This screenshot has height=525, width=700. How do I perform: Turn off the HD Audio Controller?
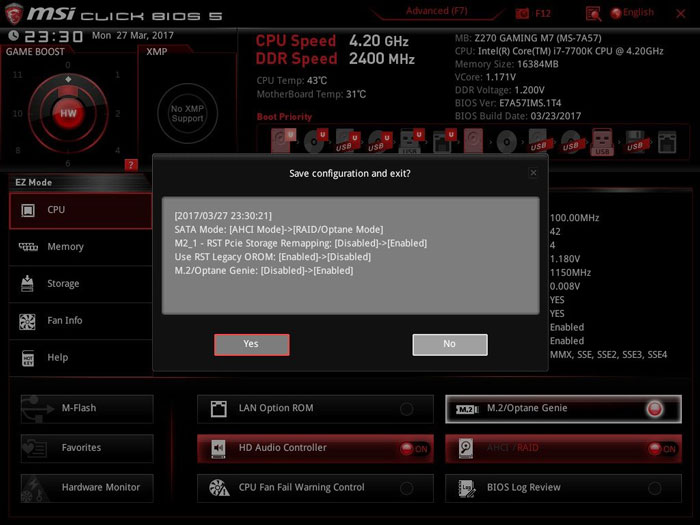[412, 449]
